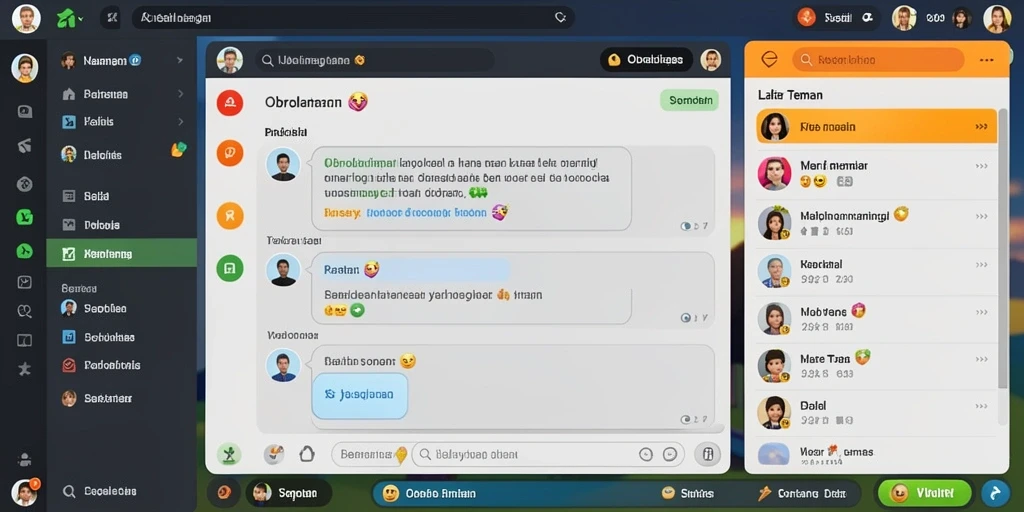Viewport: 1024px width, 512px height.
Task: Click the orange circle icon in friends panel header
Action: [x=769, y=59]
